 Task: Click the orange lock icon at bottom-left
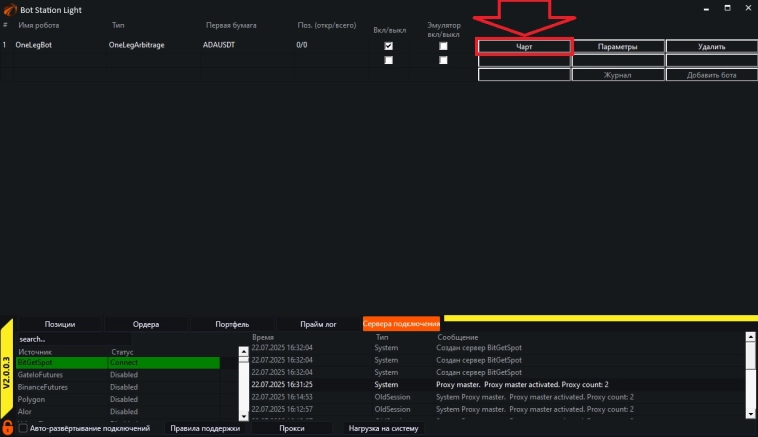tap(7, 427)
